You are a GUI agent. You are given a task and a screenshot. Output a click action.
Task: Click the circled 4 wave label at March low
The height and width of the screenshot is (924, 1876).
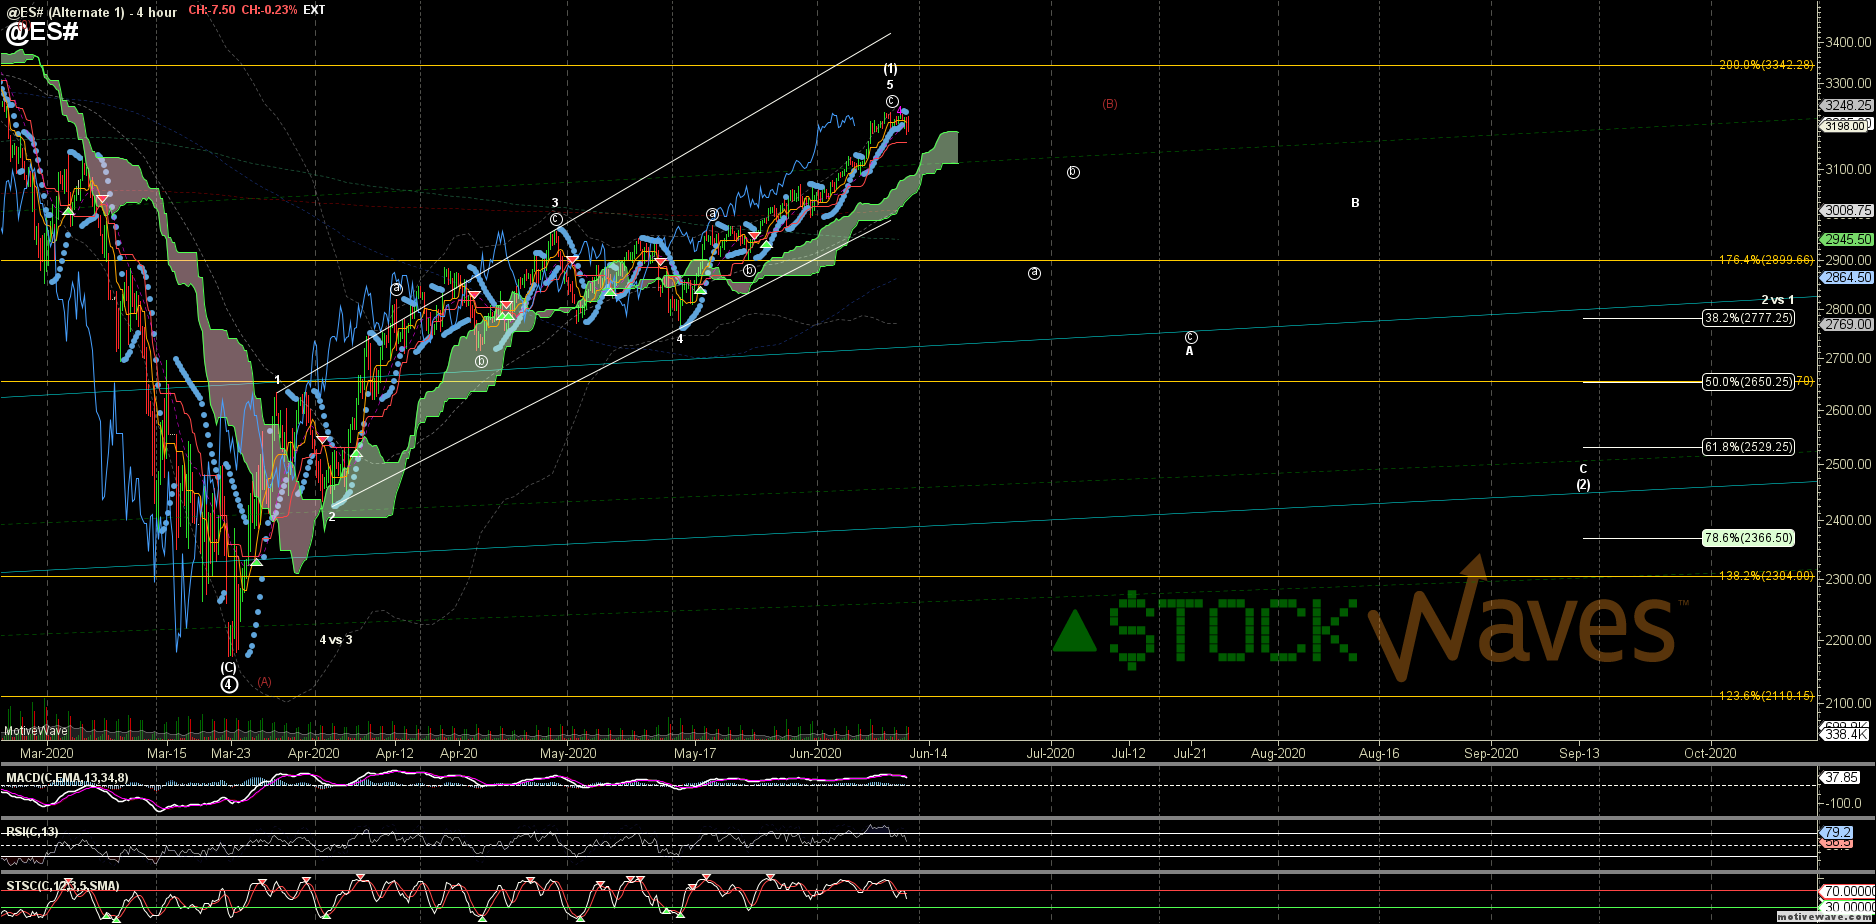tap(229, 684)
